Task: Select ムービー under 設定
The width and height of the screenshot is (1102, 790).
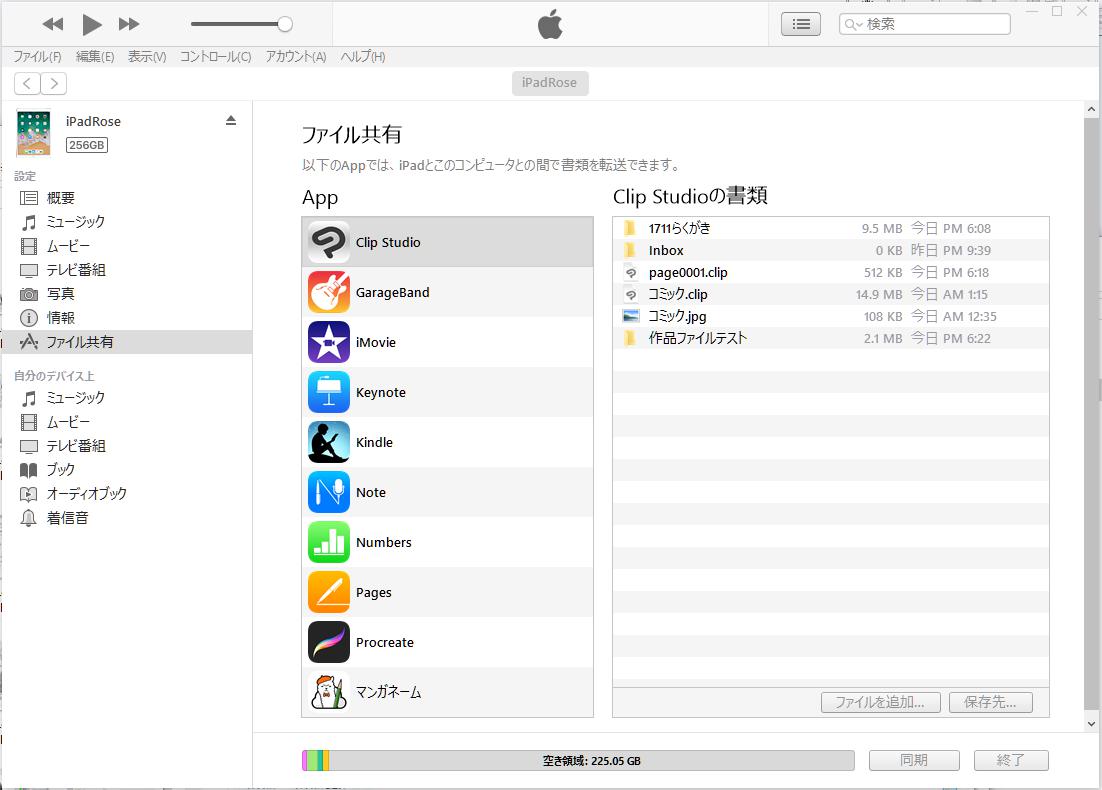Action: [x=127, y=246]
